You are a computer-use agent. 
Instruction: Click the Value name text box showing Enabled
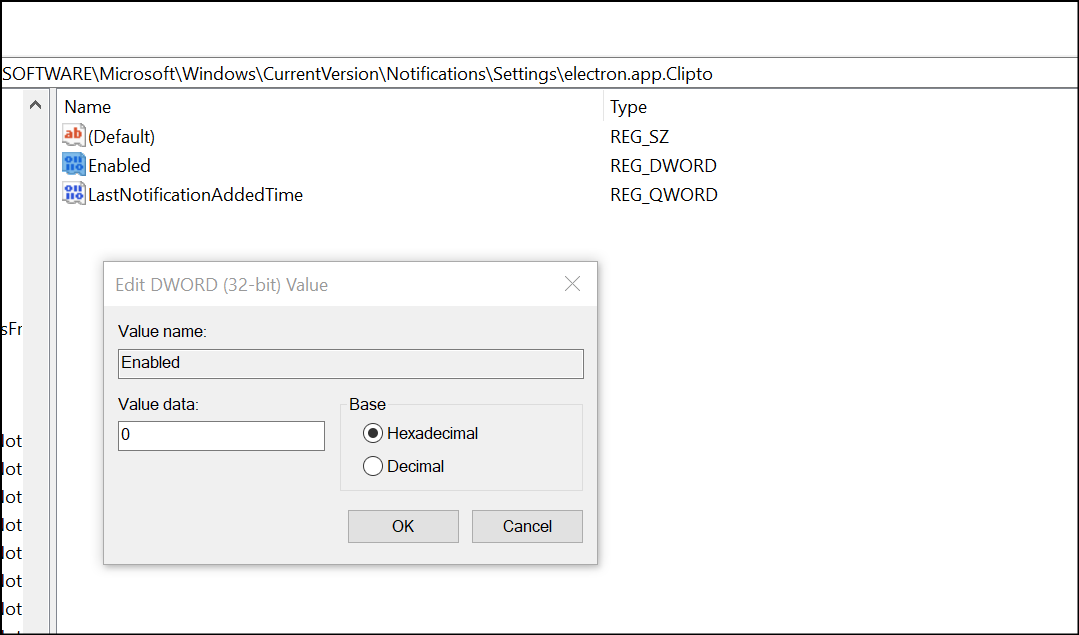click(x=350, y=363)
